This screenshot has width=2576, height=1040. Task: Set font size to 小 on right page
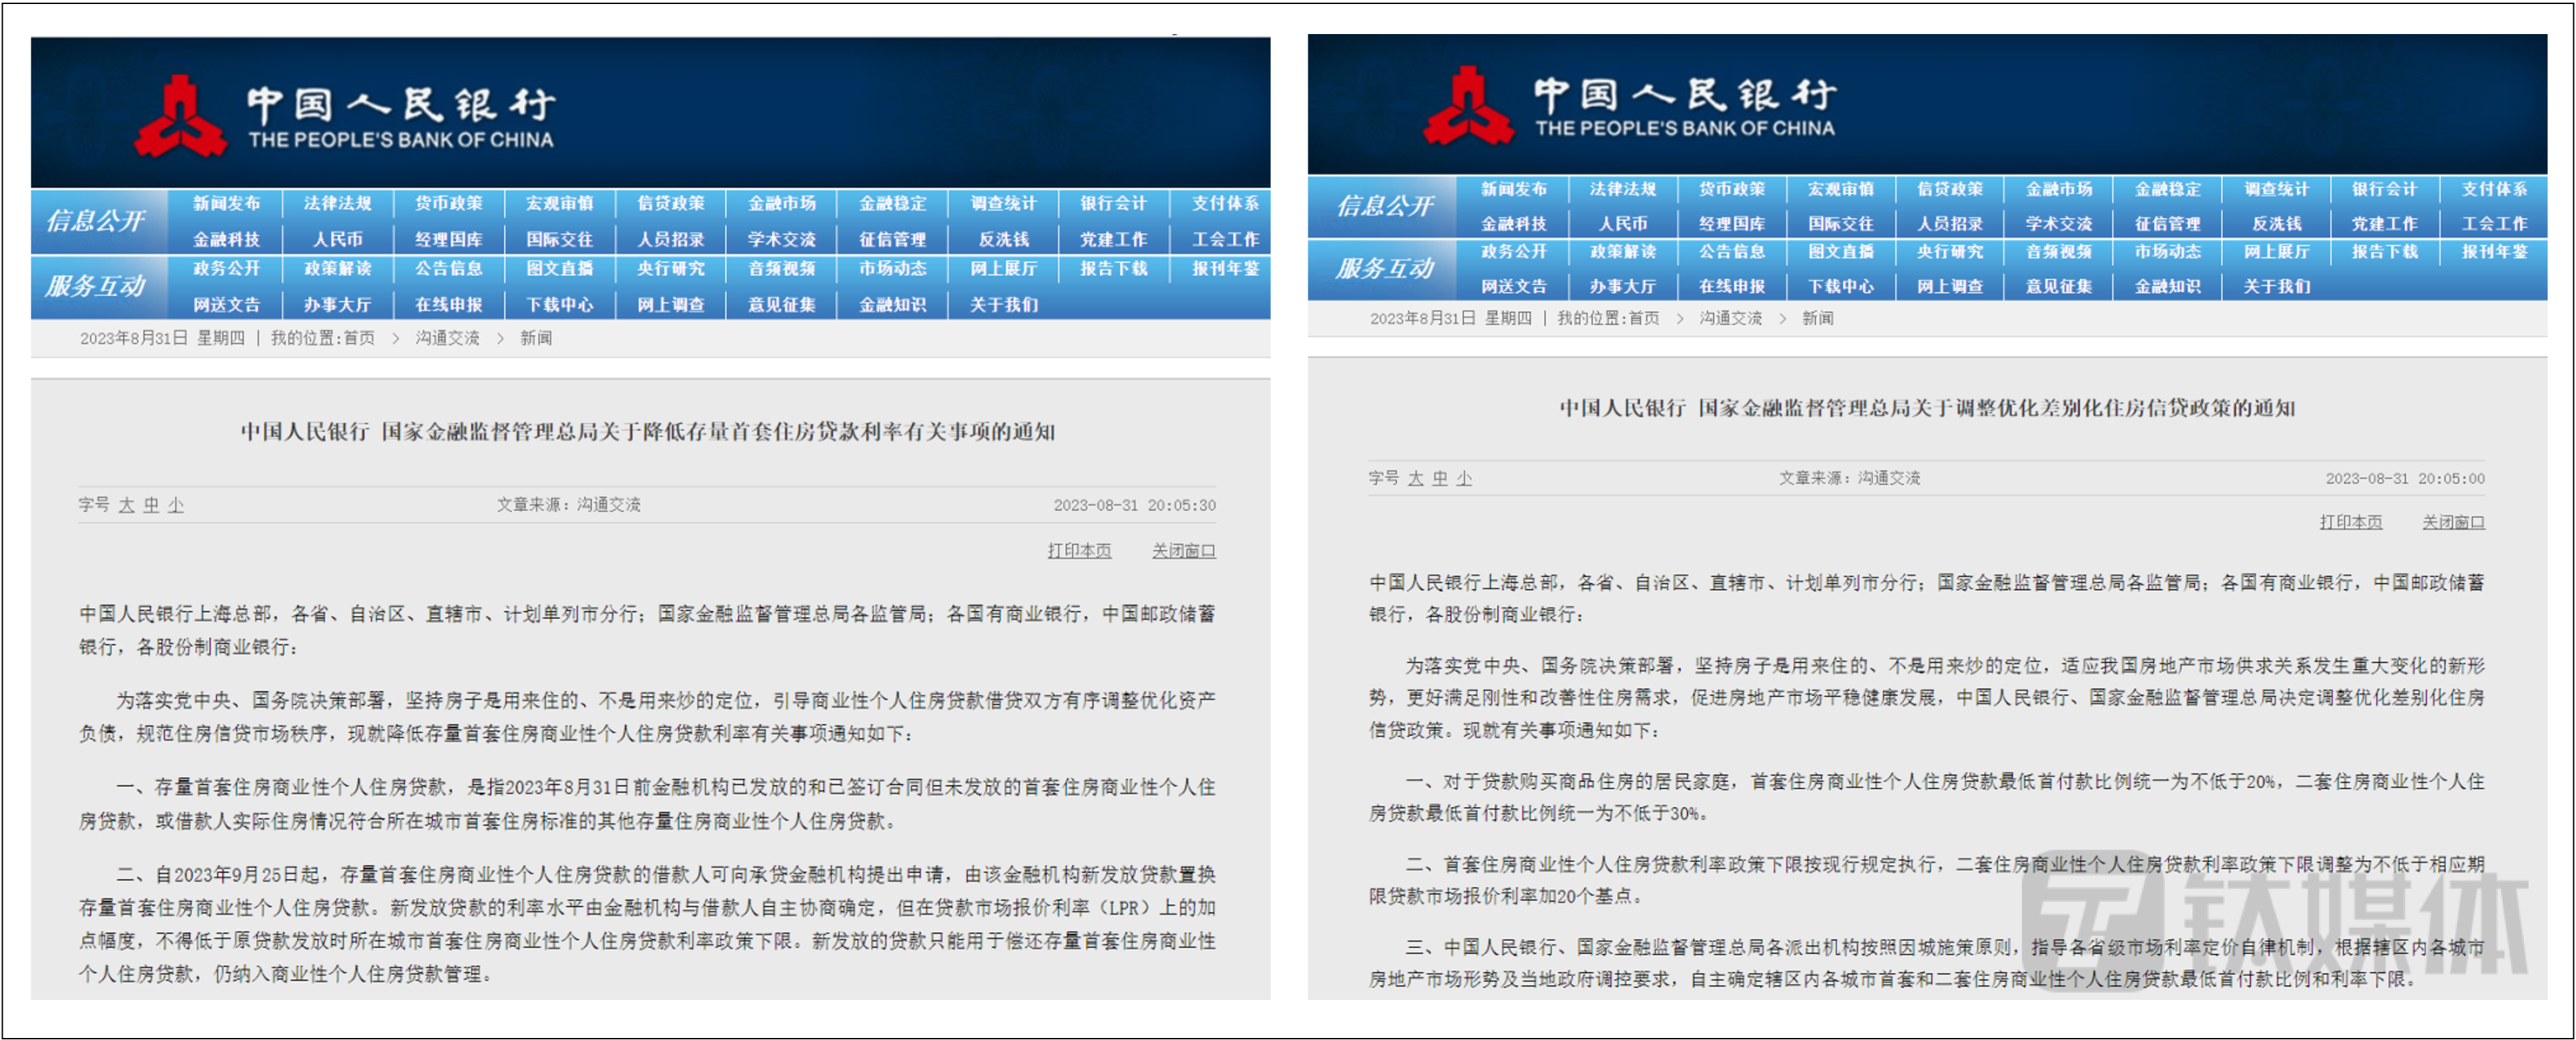(1464, 478)
